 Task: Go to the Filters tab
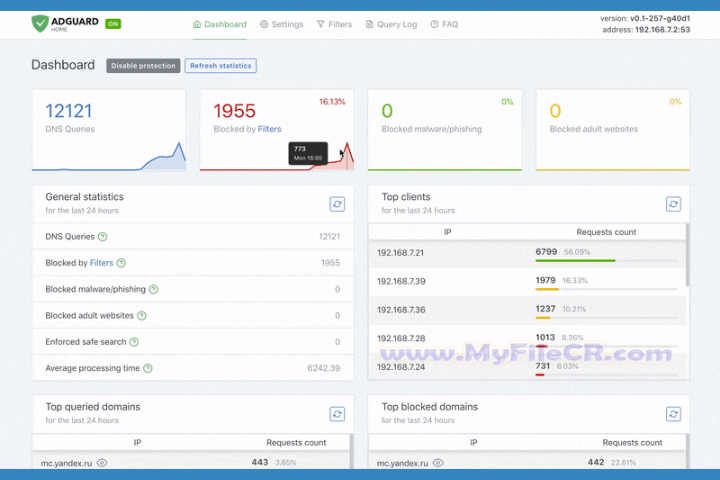pyautogui.click(x=334, y=24)
